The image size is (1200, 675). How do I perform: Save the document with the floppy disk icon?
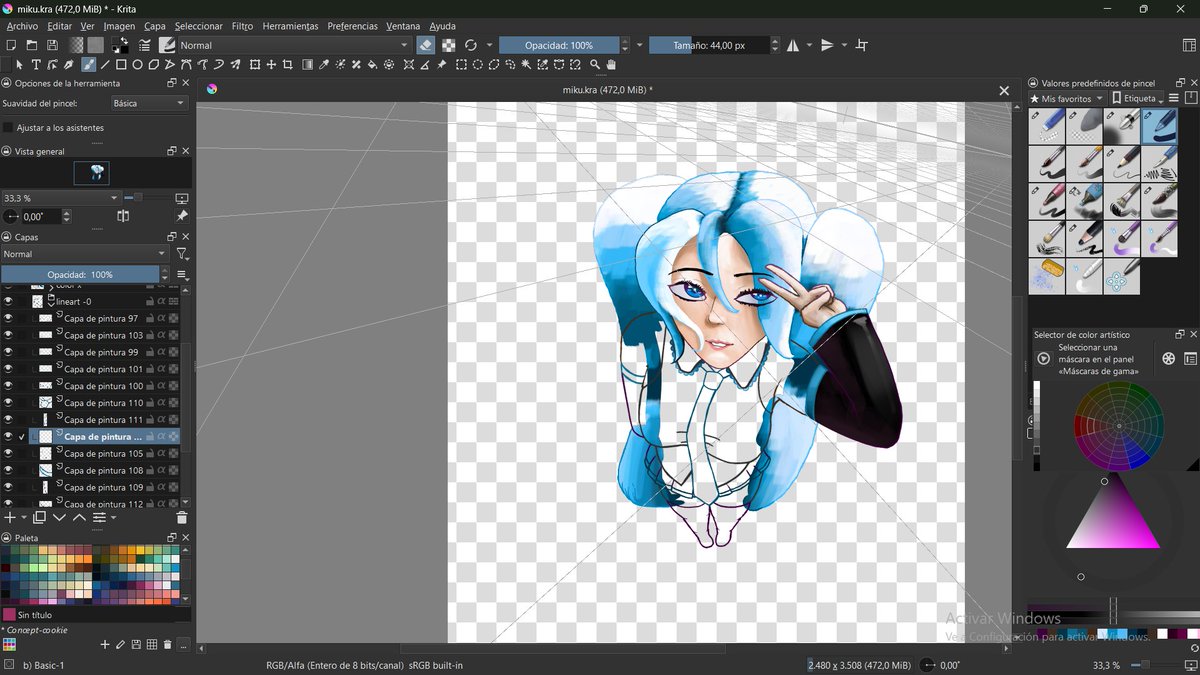tap(51, 45)
